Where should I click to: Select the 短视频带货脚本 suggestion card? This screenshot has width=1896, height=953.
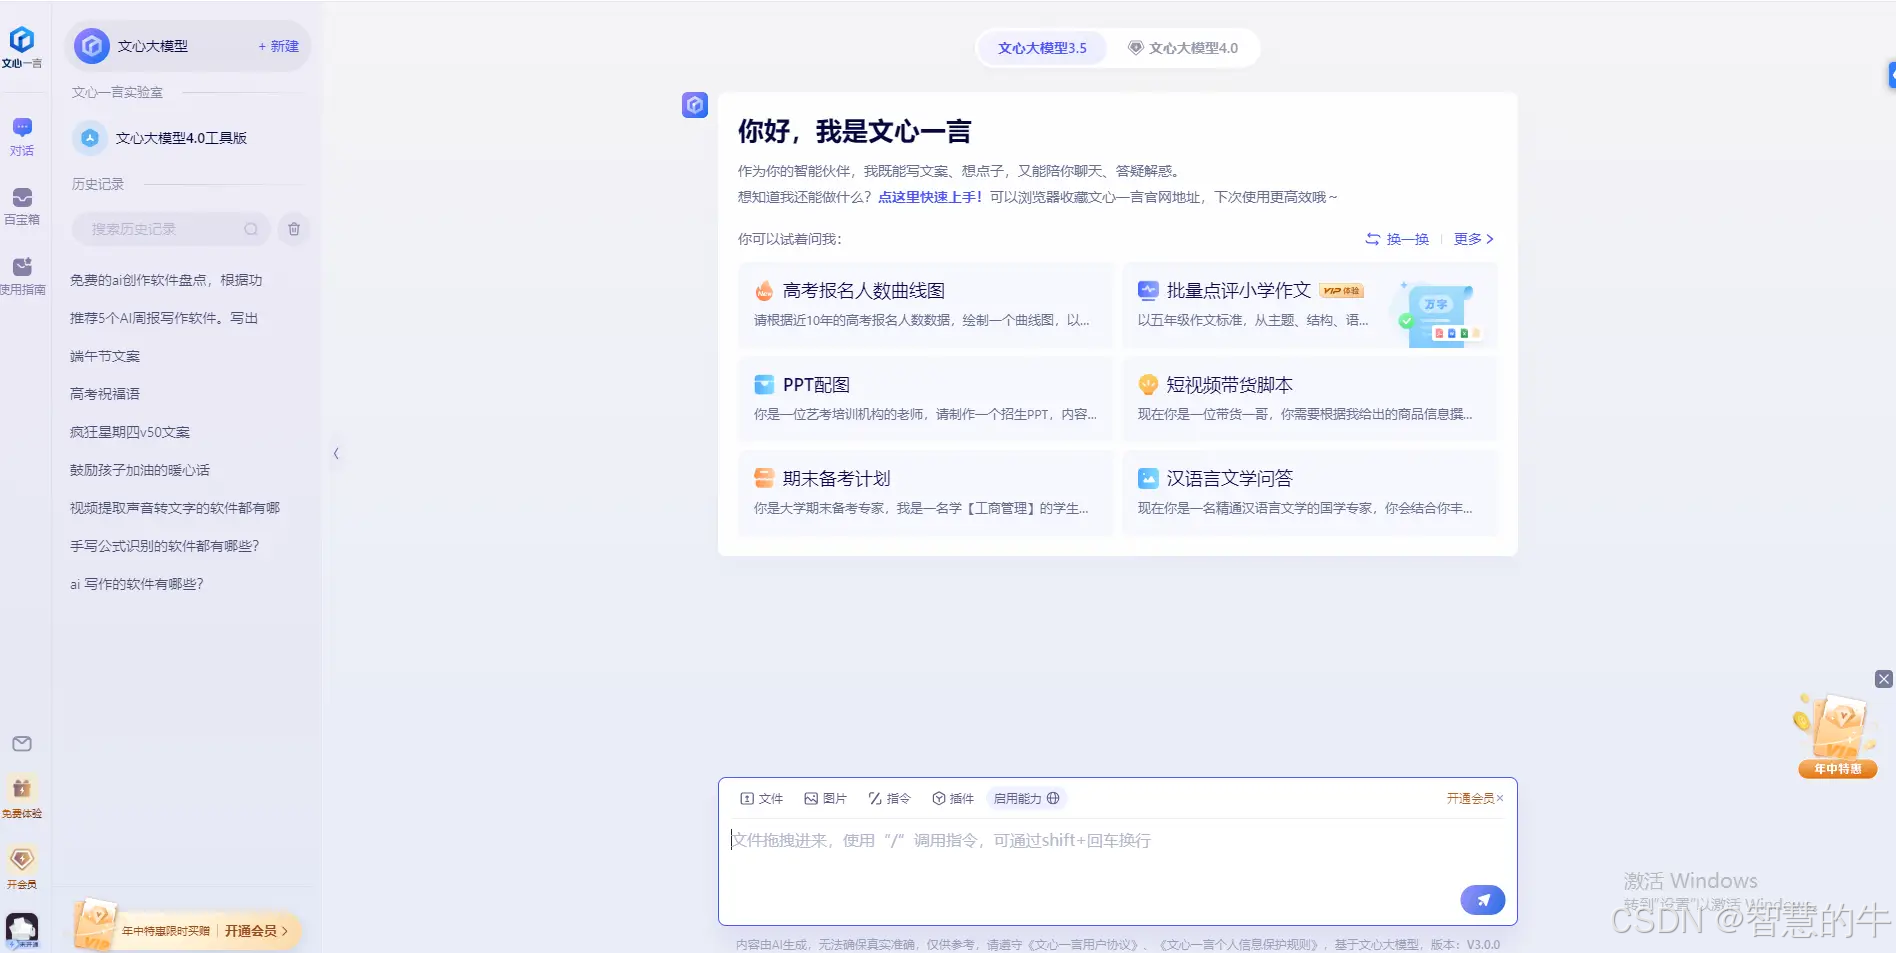click(x=1309, y=399)
